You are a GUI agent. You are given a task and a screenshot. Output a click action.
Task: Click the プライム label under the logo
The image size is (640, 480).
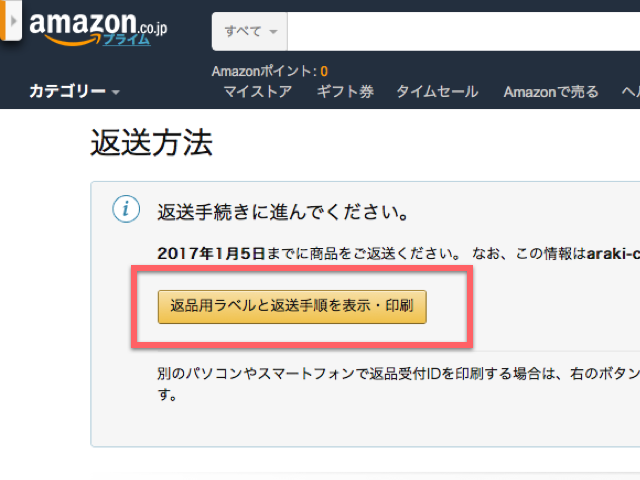click(x=125, y=40)
